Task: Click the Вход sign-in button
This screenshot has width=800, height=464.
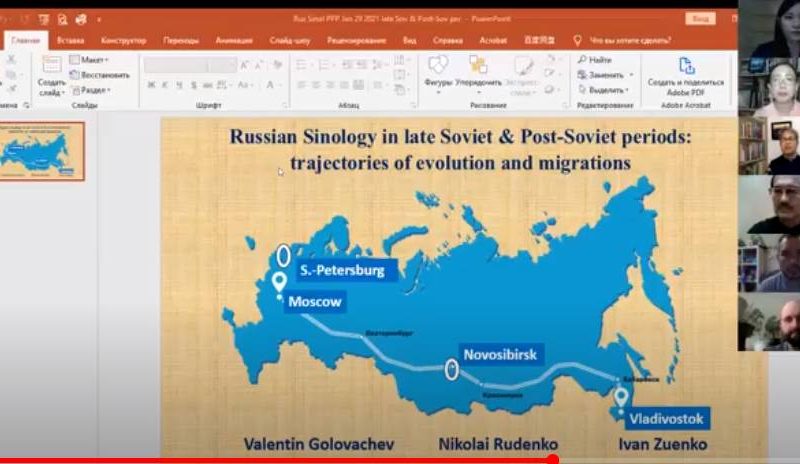Action: click(x=700, y=18)
